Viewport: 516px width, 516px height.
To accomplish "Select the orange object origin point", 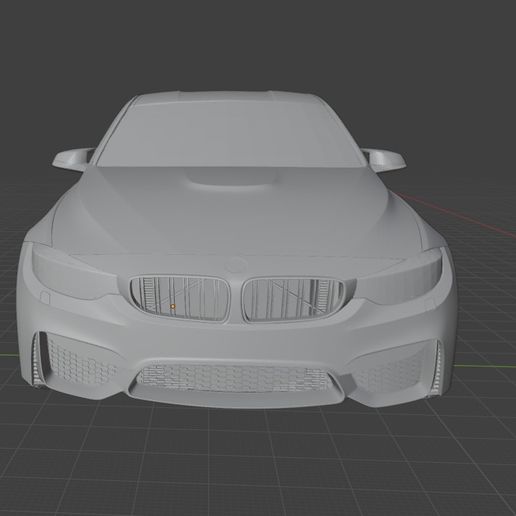I will point(173,306).
